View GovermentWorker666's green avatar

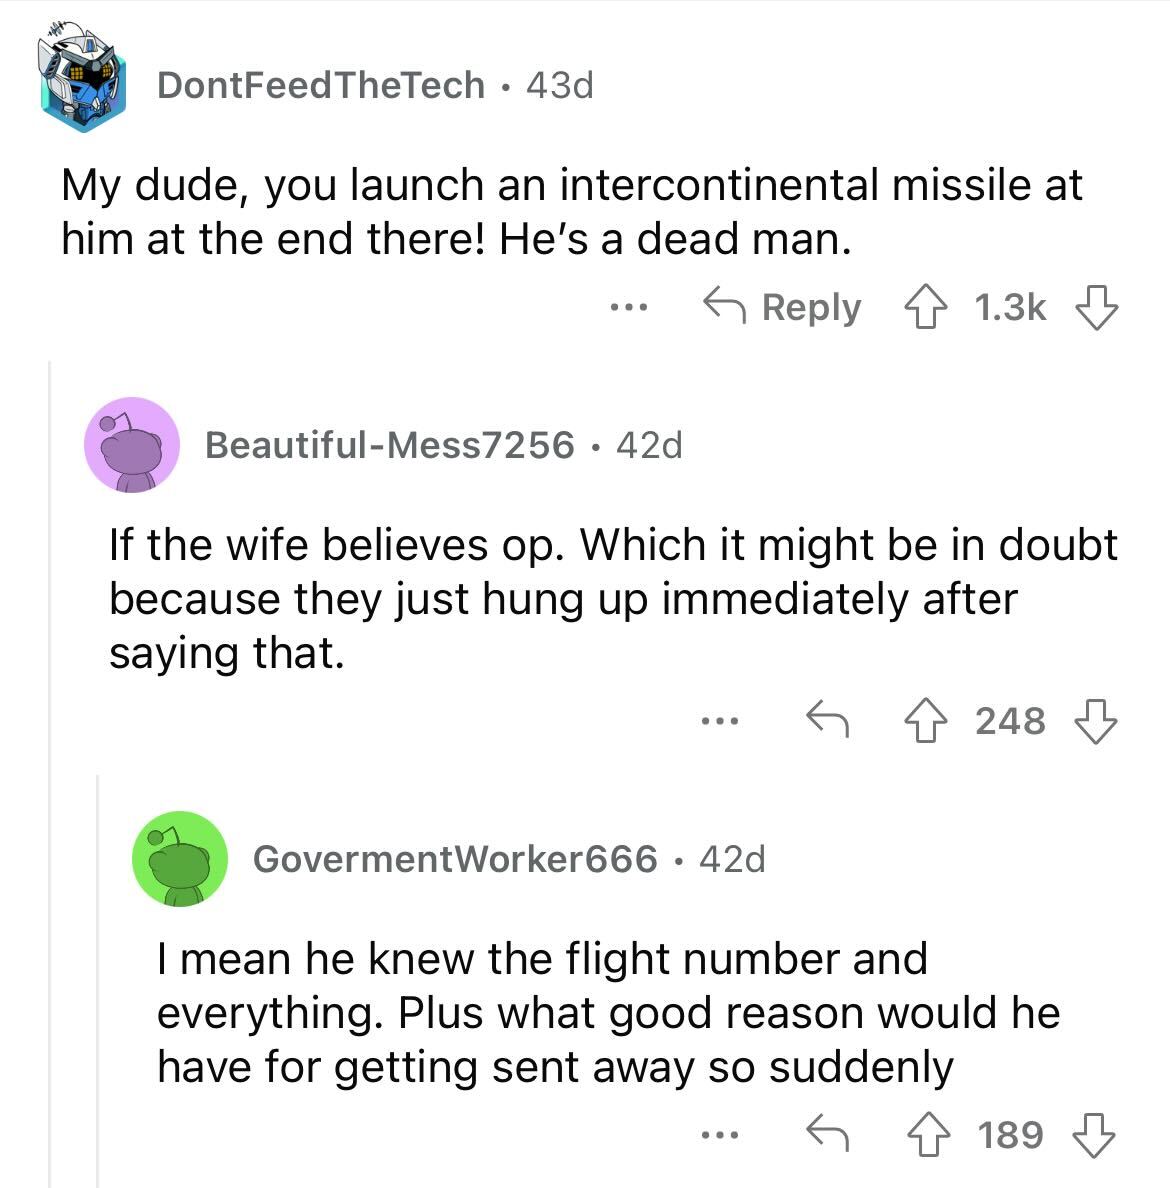180,858
